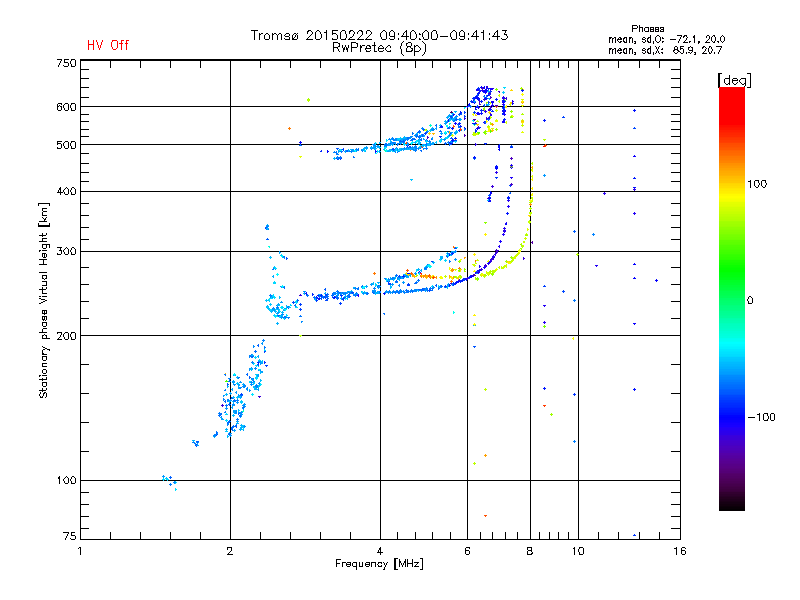Click the '75' height axis label
Screen dimensions: 800x600
[x=70, y=536]
